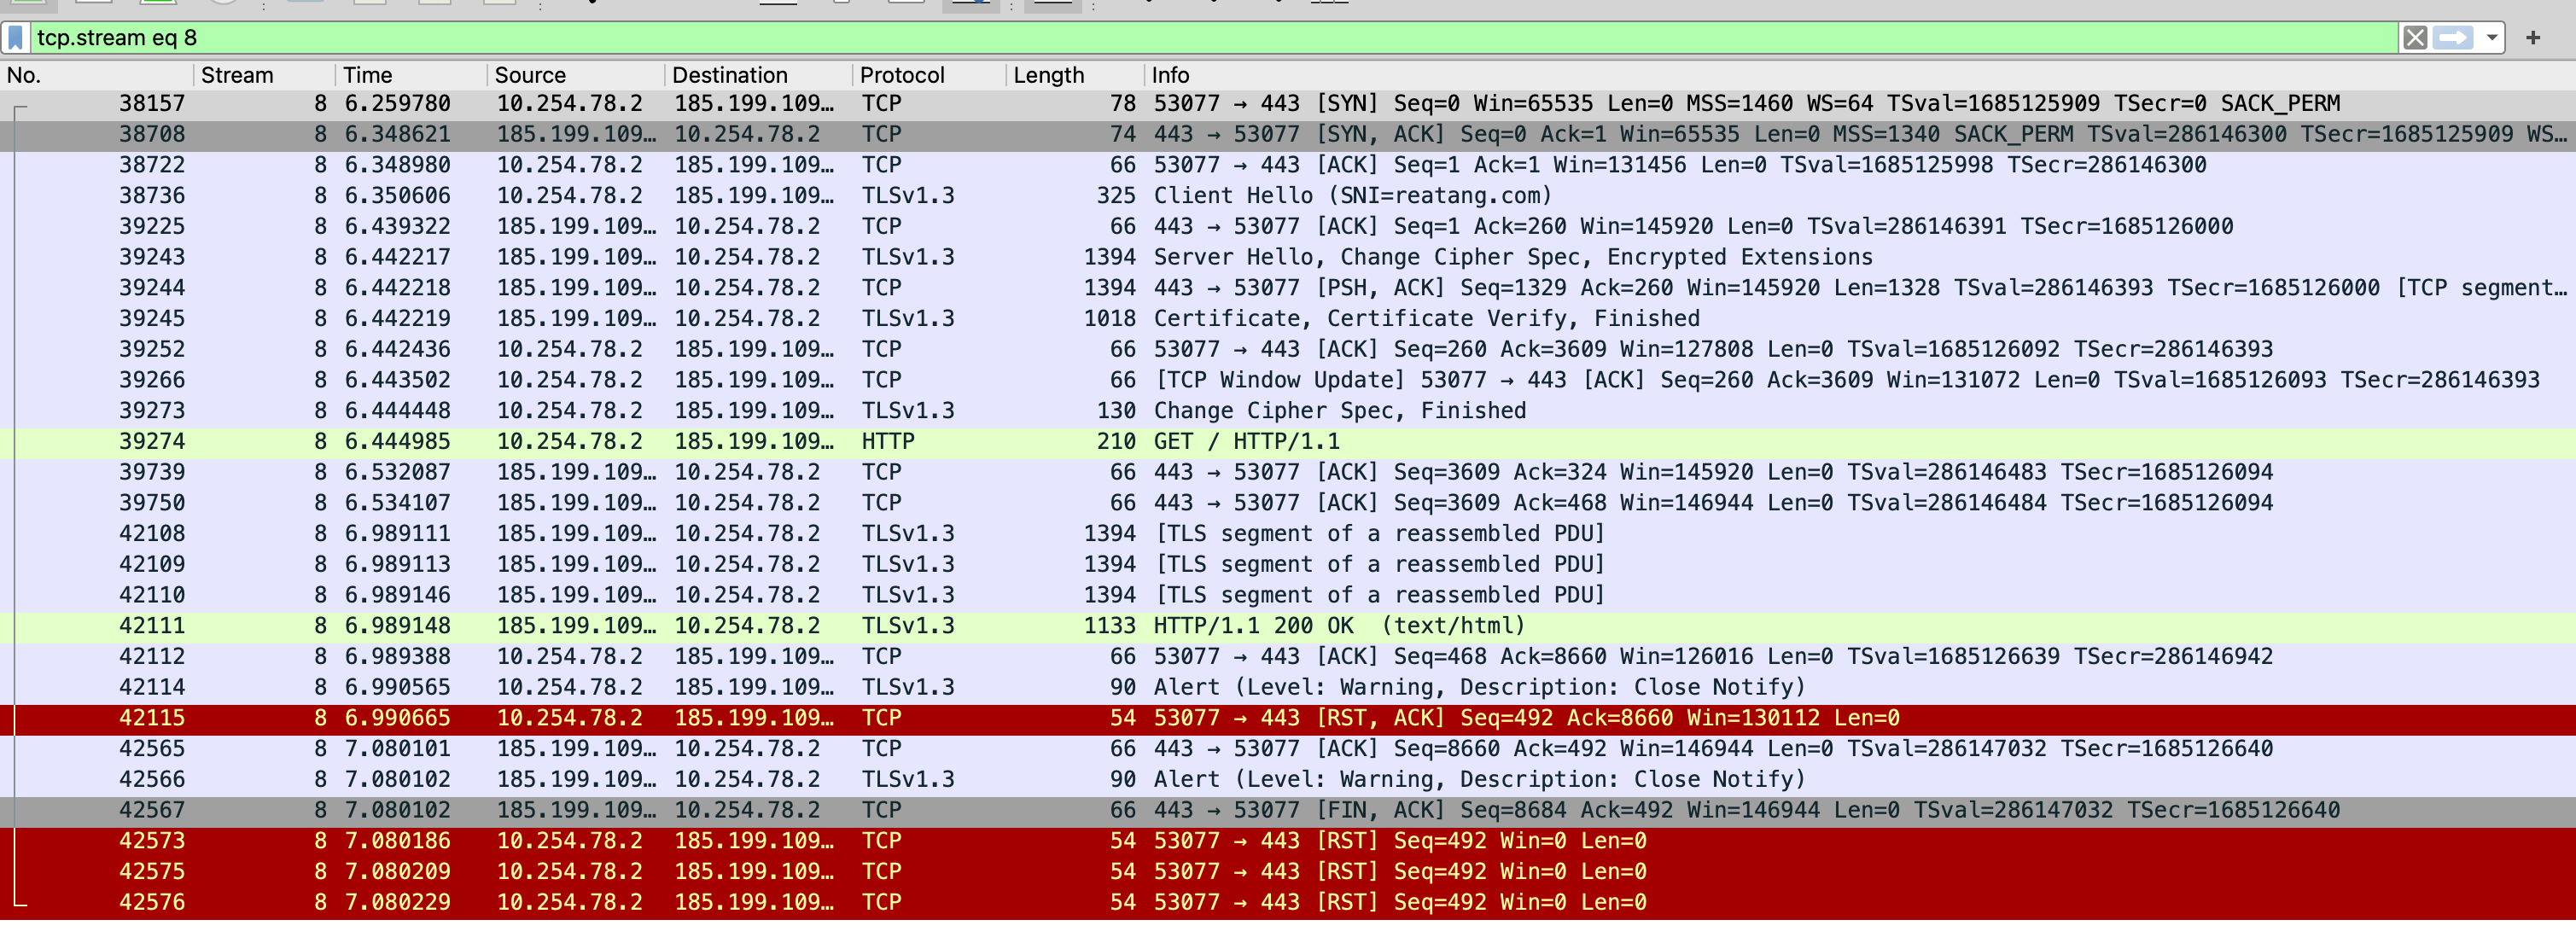Screen dimensions: 2576x949
Task: Select SYN packet number 38157
Action: click(1288, 104)
